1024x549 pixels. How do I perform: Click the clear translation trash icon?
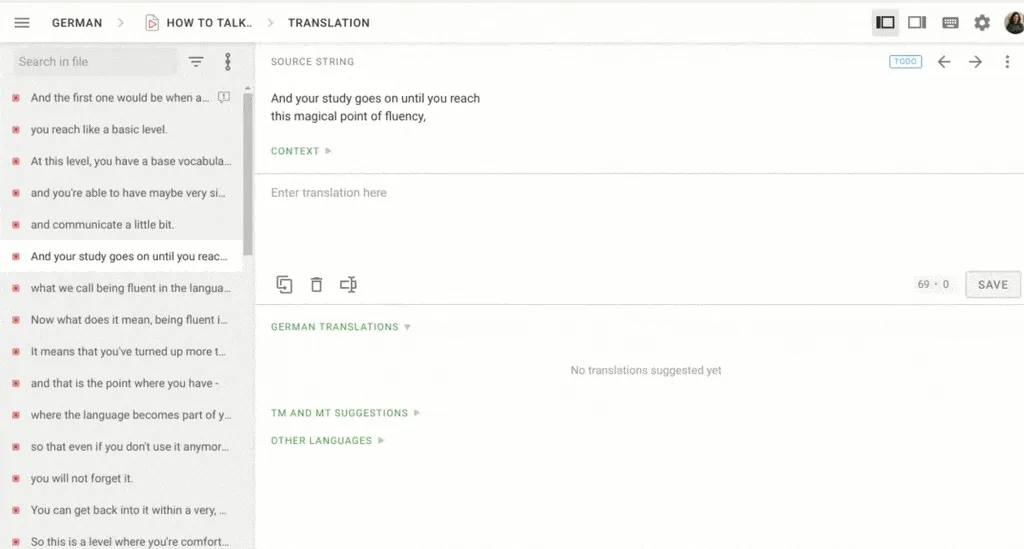[x=316, y=285]
